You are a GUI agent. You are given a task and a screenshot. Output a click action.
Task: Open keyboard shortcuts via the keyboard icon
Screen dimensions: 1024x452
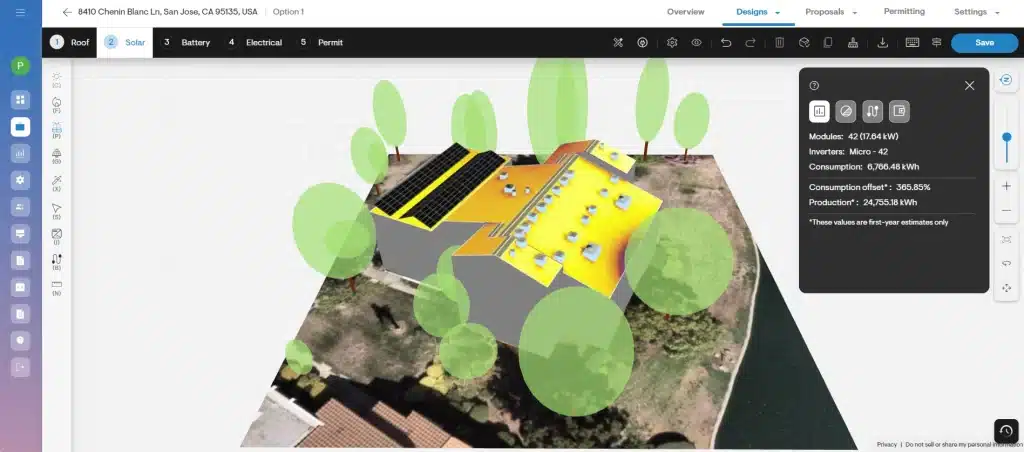912,43
